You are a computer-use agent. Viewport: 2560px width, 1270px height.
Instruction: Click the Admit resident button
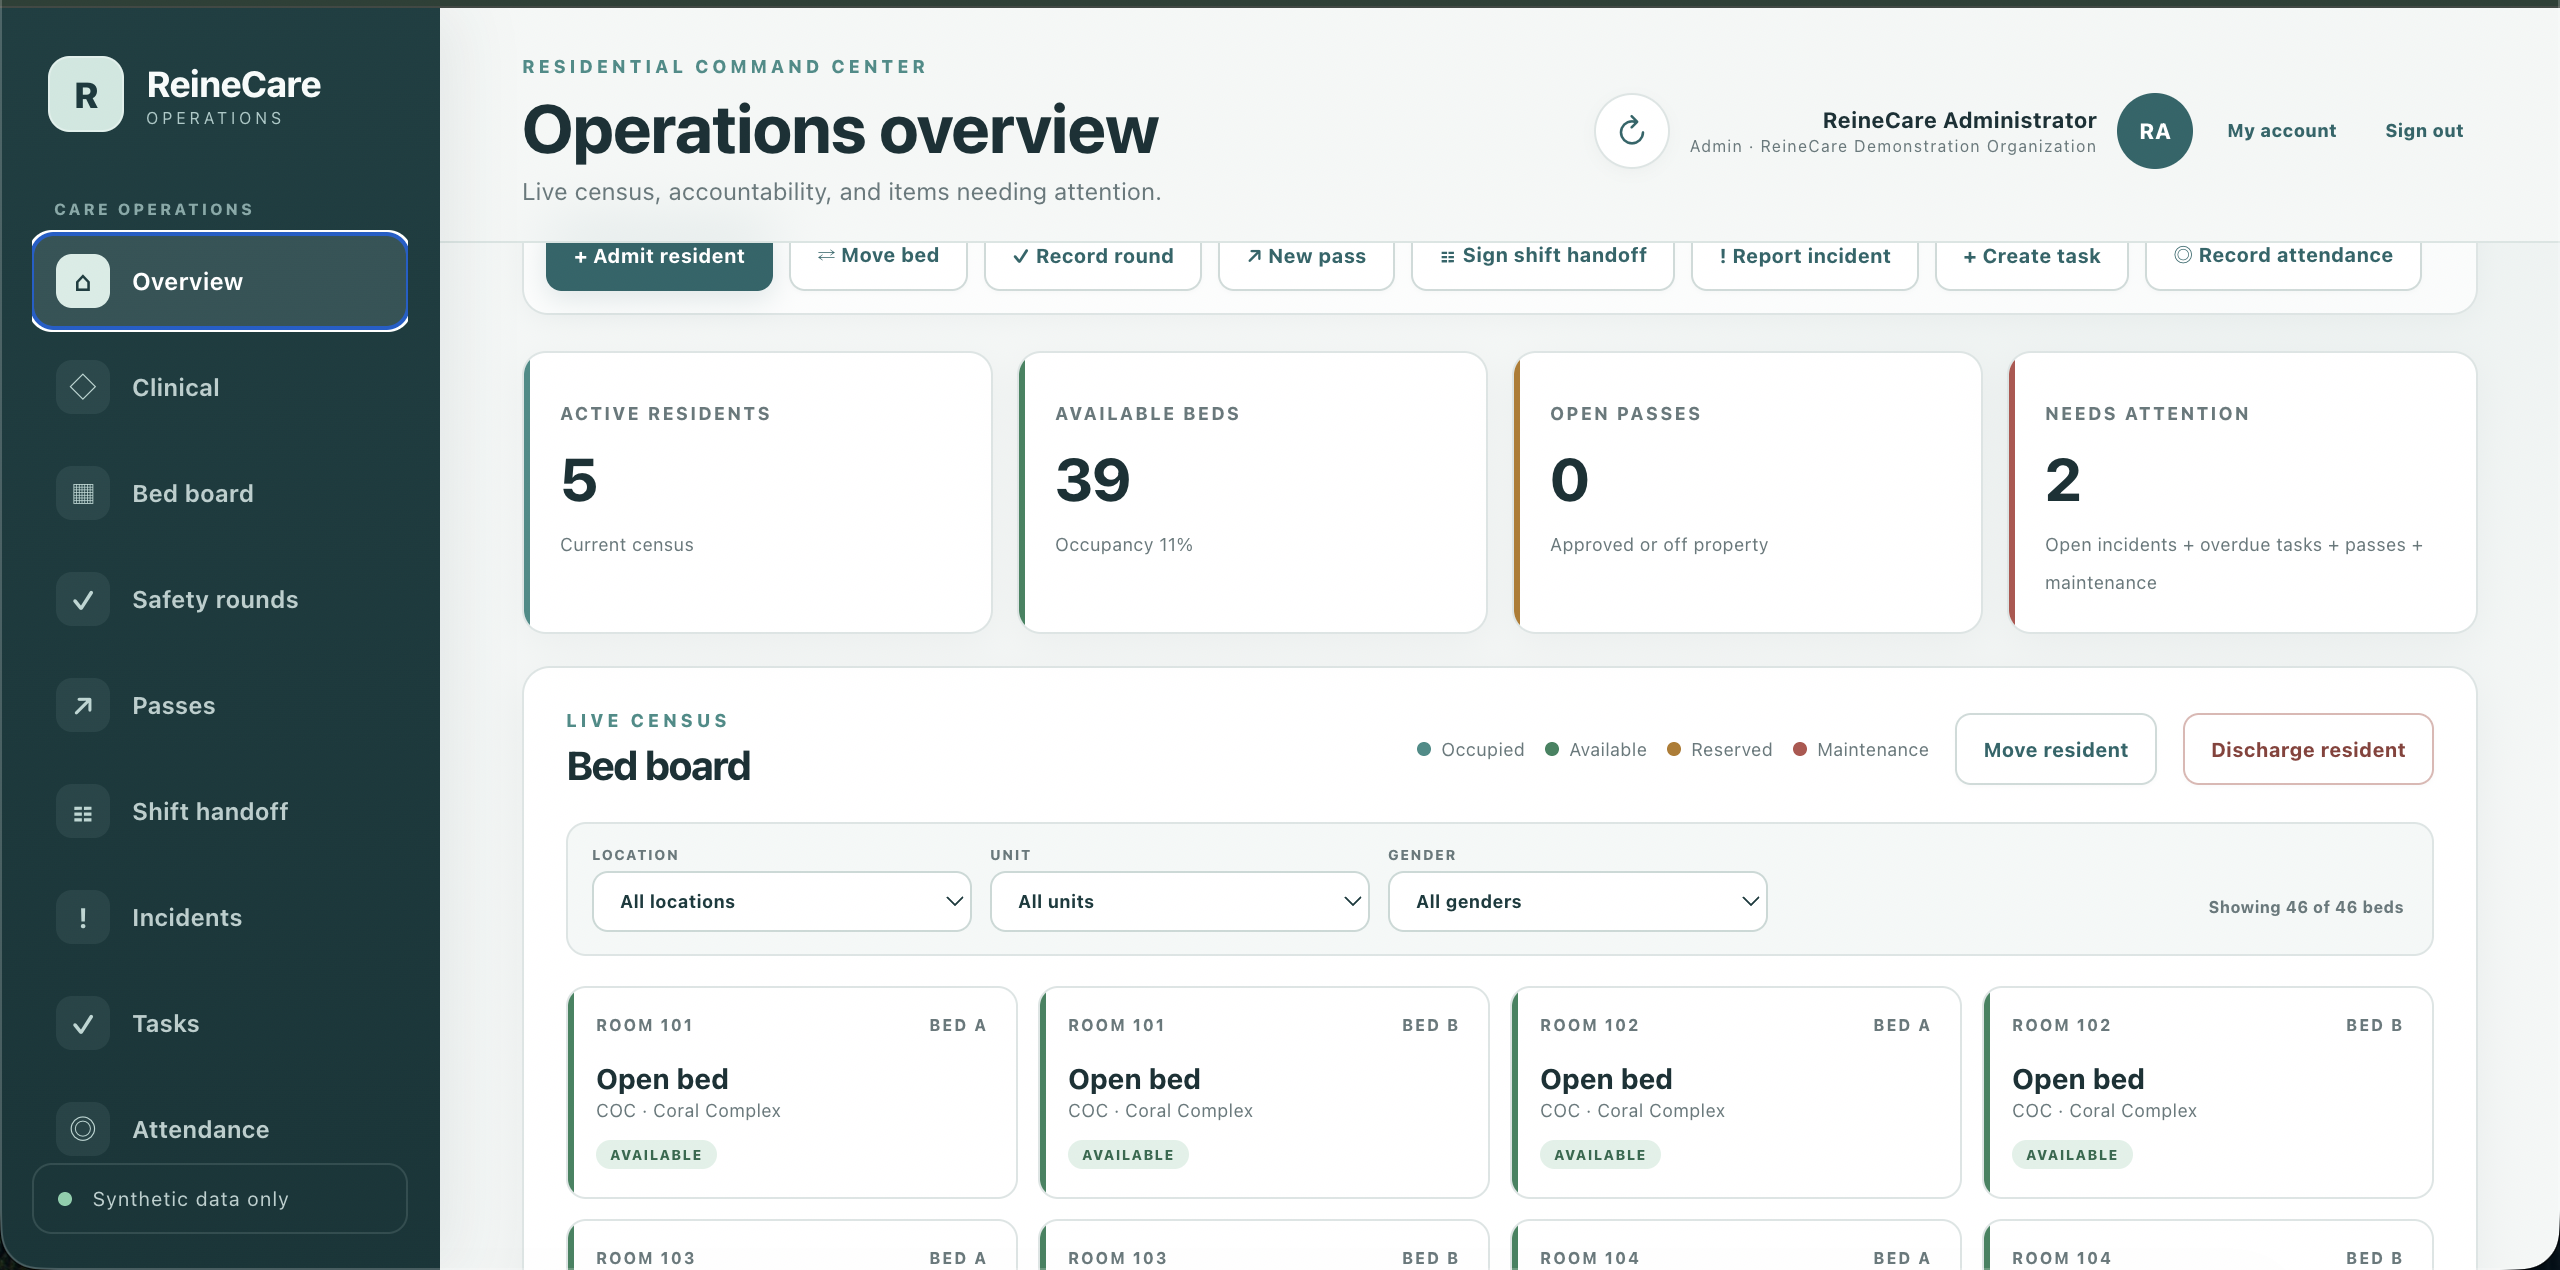pos(659,257)
